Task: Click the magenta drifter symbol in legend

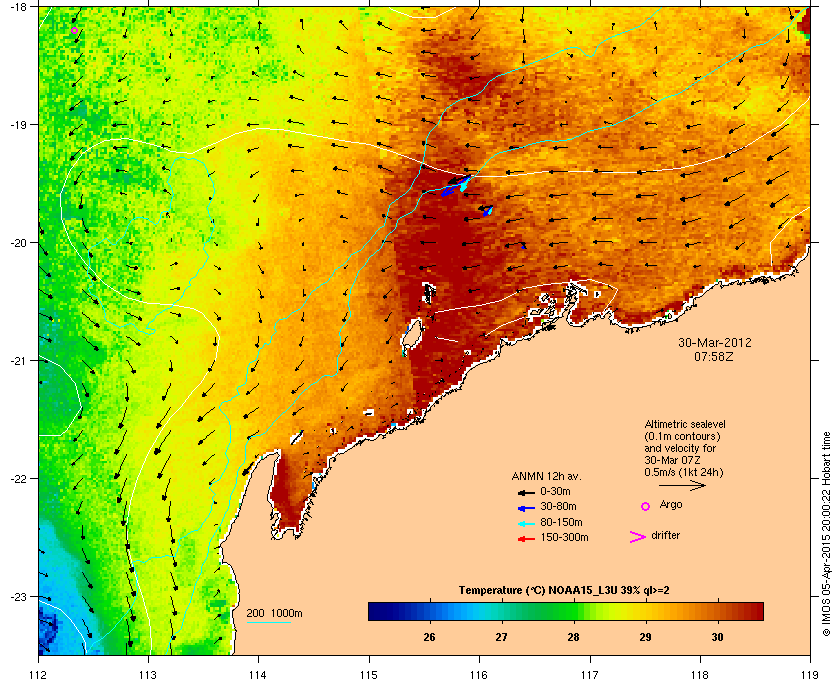Action: (x=638, y=537)
